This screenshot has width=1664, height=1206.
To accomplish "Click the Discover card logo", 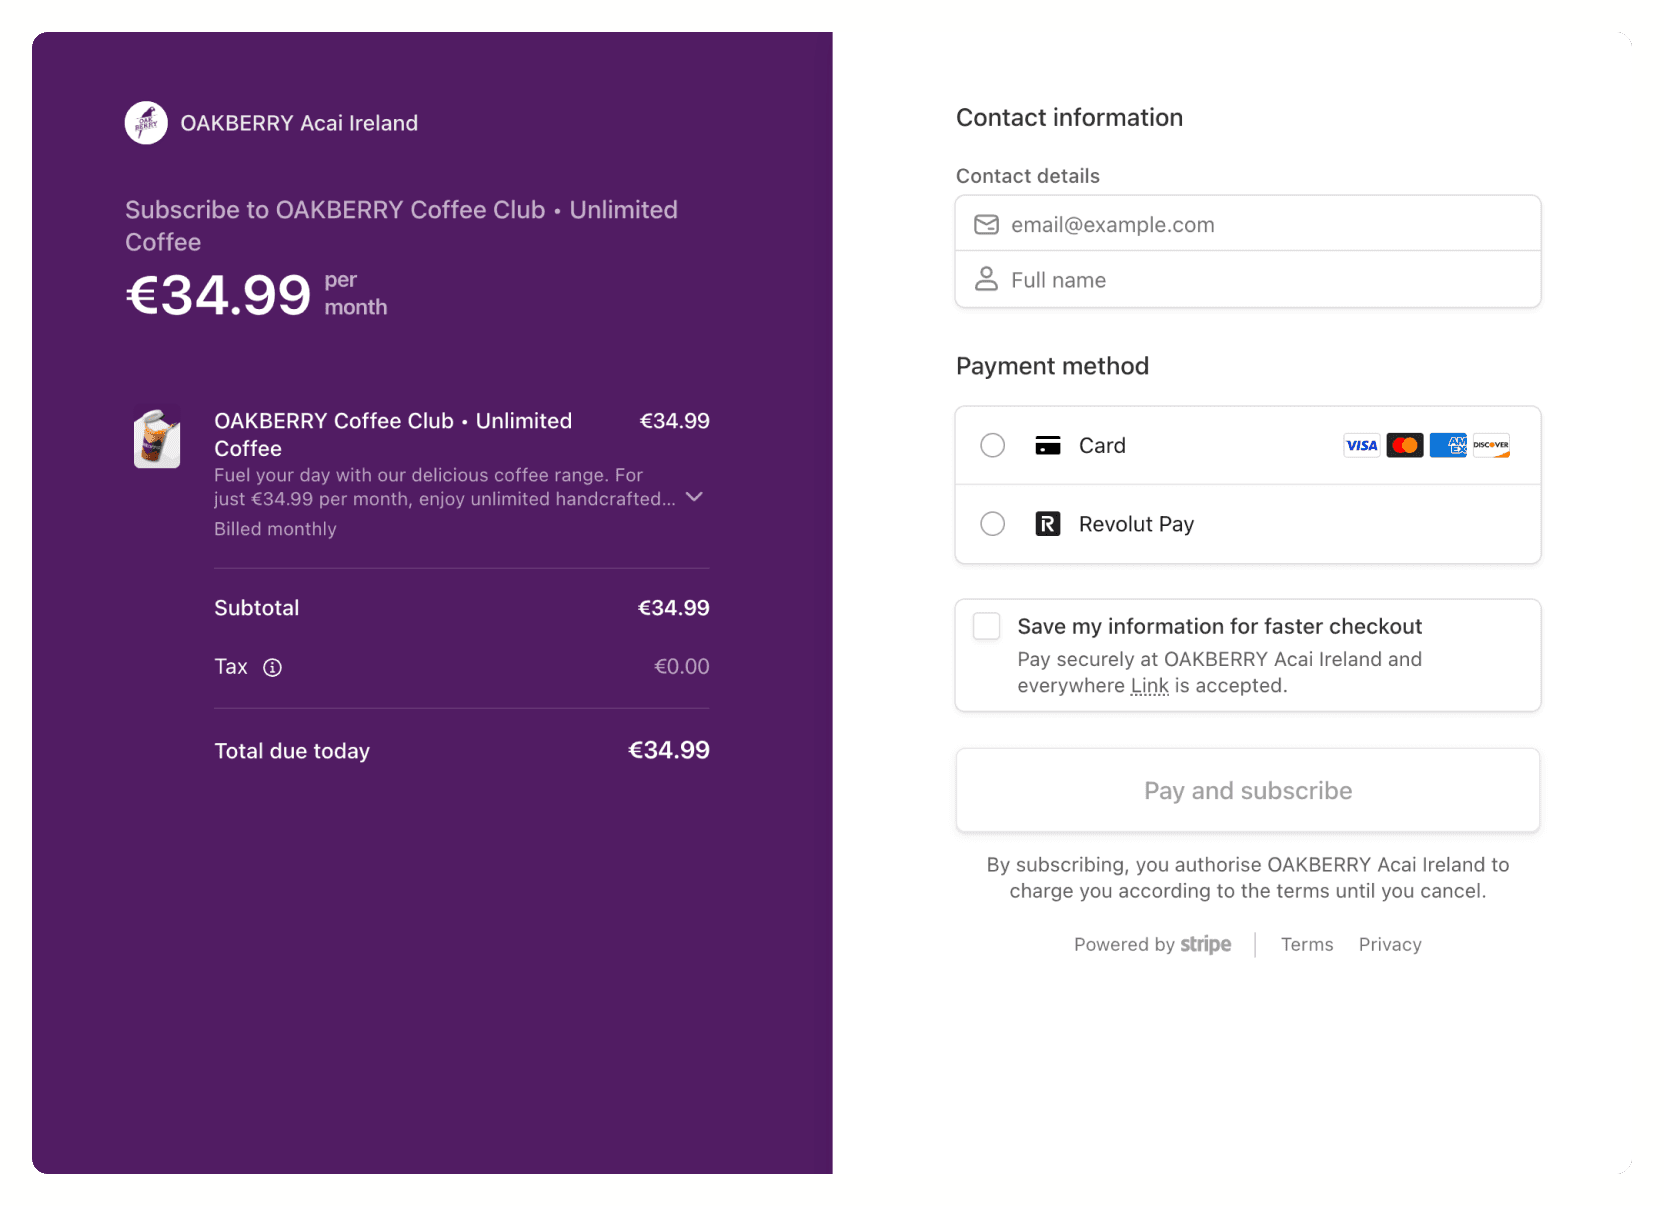I will [x=1491, y=446].
